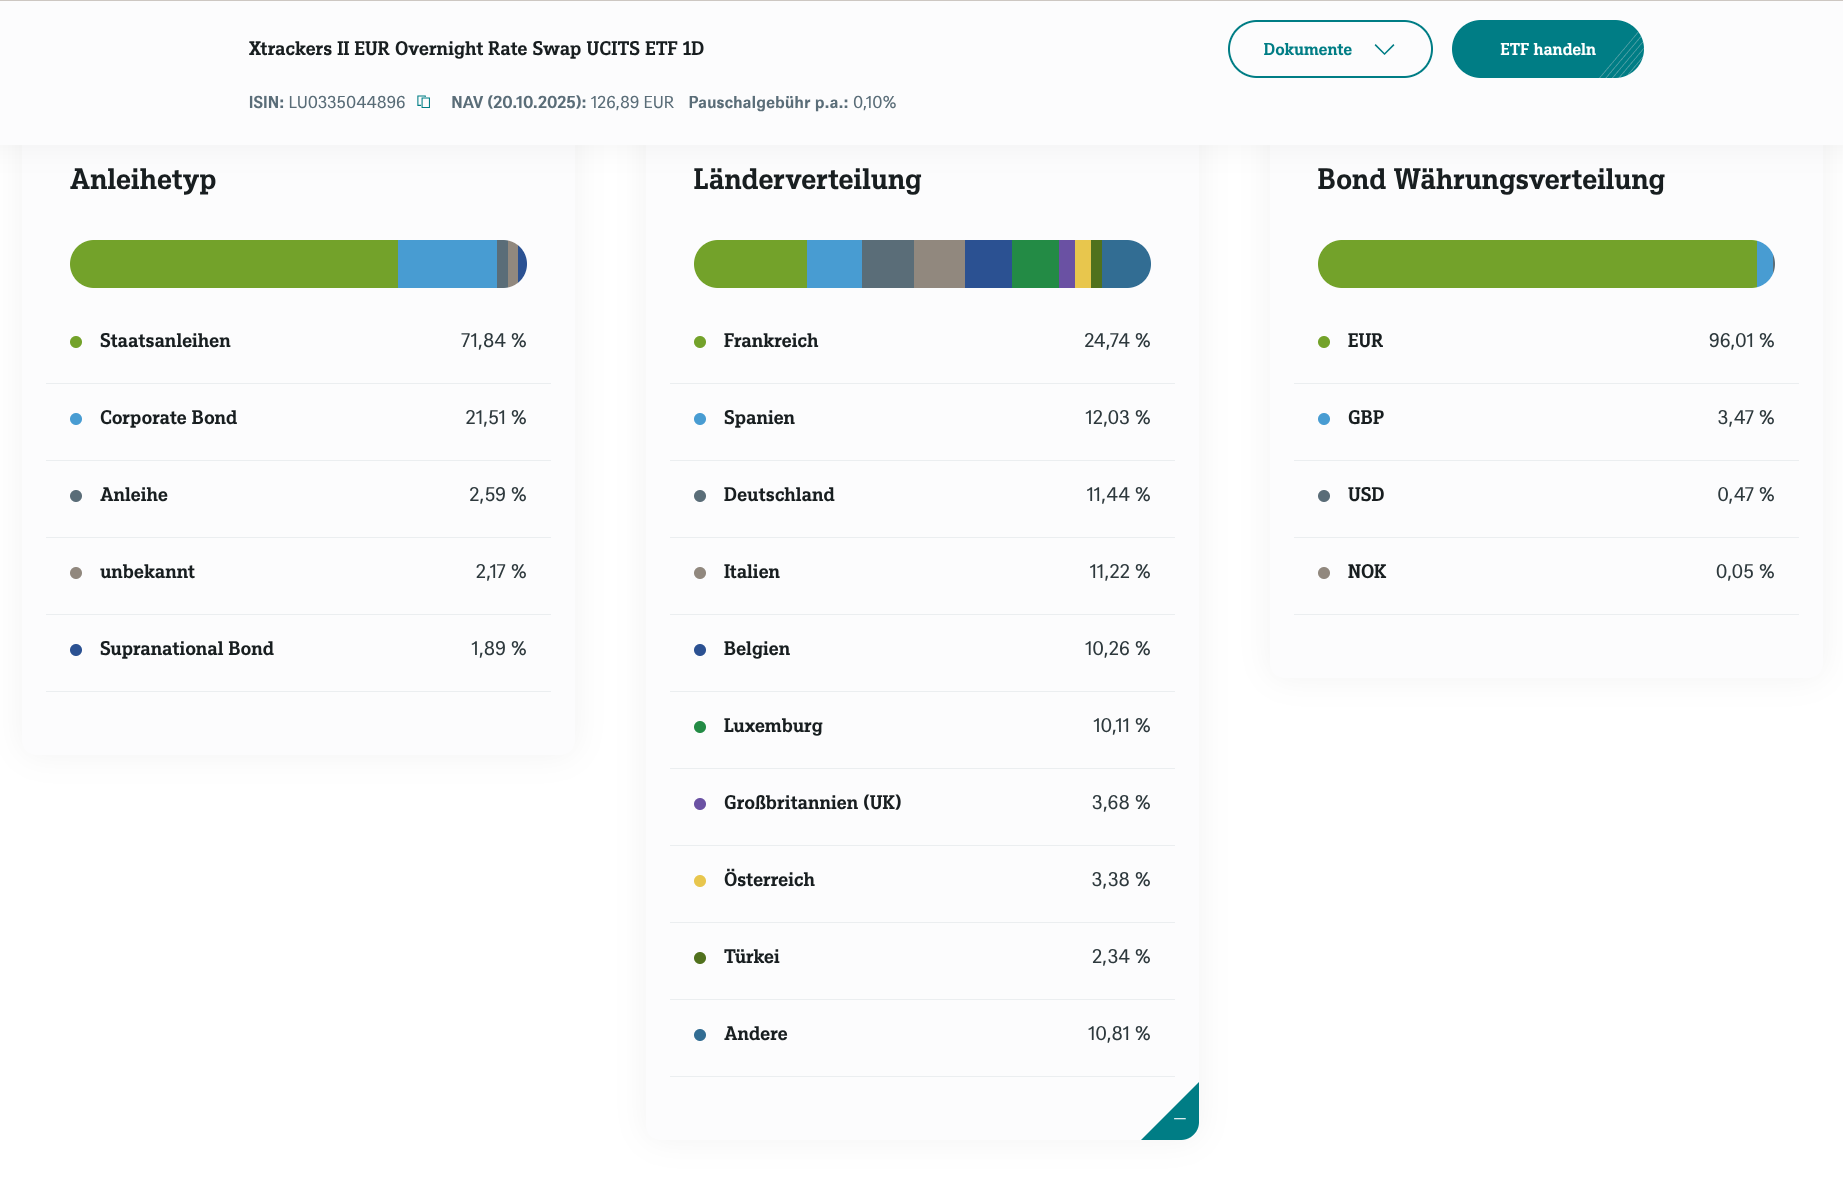1843x1198 pixels.
Task: Click the dark blue dot beside Supranational Bond
Action: [x=76, y=650]
